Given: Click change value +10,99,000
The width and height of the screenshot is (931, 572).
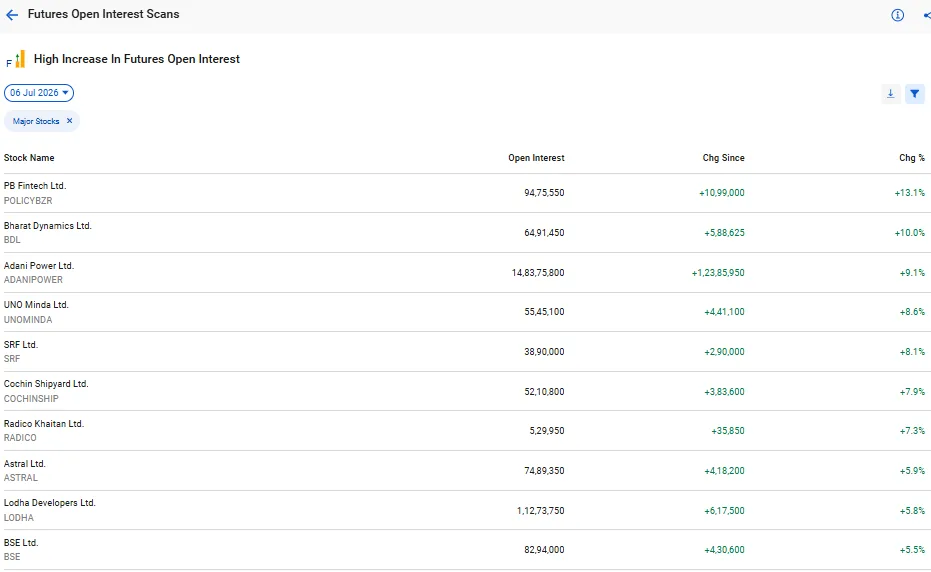Looking at the screenshot, I should coord(721,193).
